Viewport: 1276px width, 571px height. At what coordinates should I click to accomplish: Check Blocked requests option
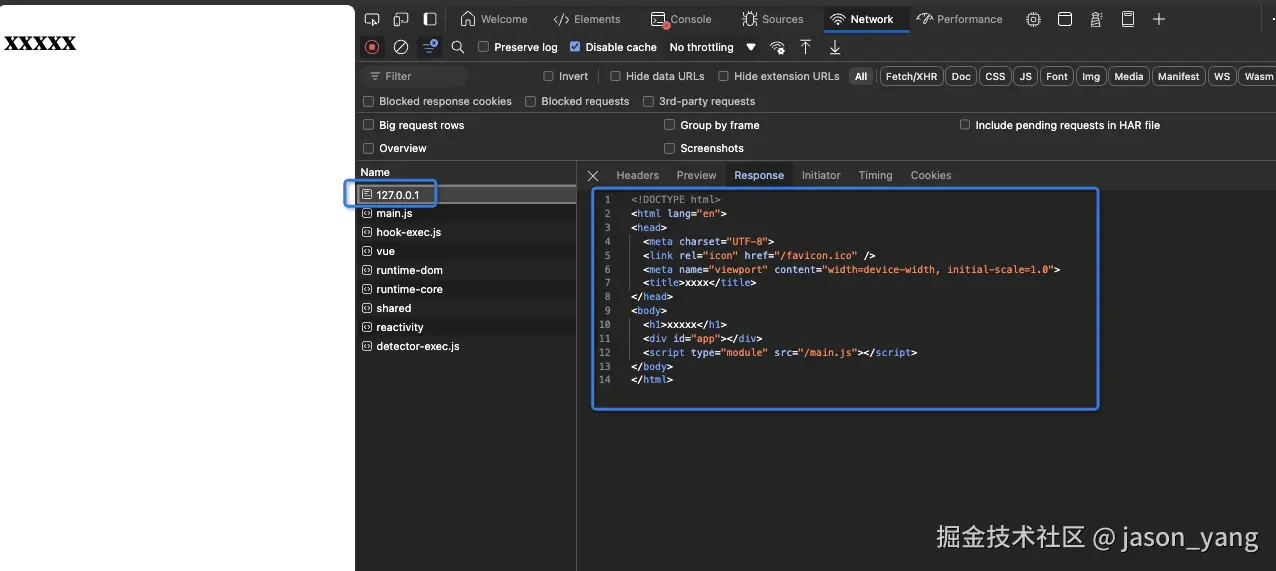click(530, 101)
